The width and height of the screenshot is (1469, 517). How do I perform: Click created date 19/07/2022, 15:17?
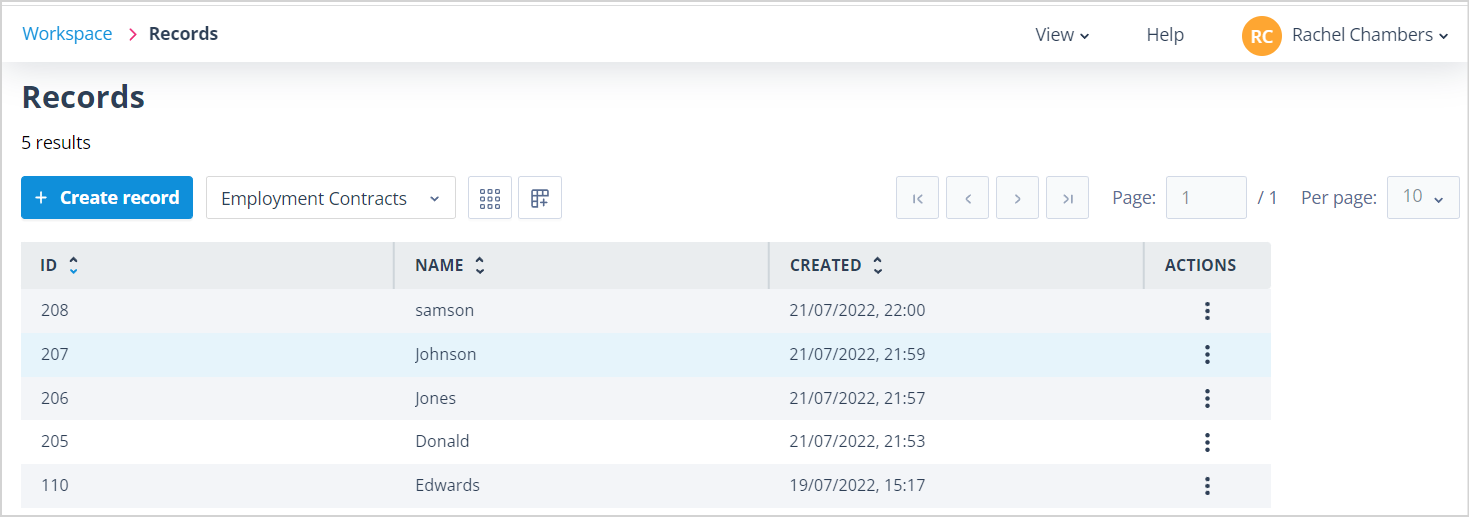[858, 485]
